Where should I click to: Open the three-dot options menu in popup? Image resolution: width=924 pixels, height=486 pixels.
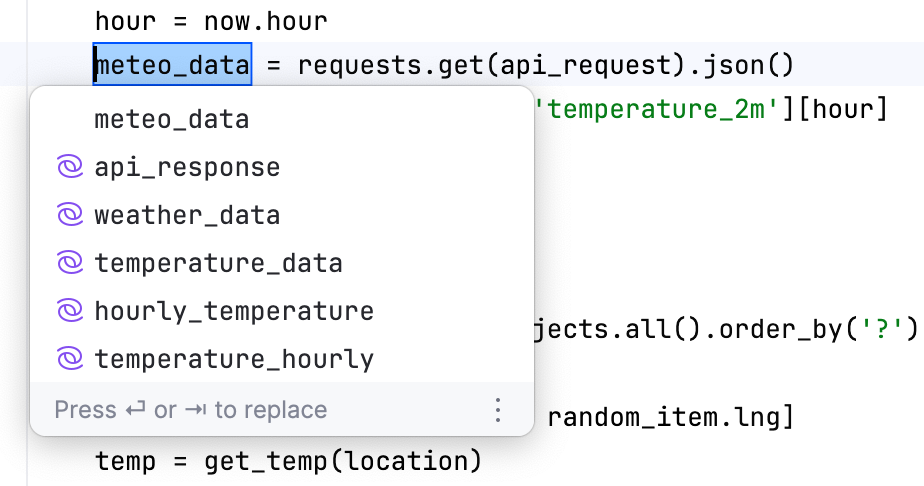click(x=498, y=410)
